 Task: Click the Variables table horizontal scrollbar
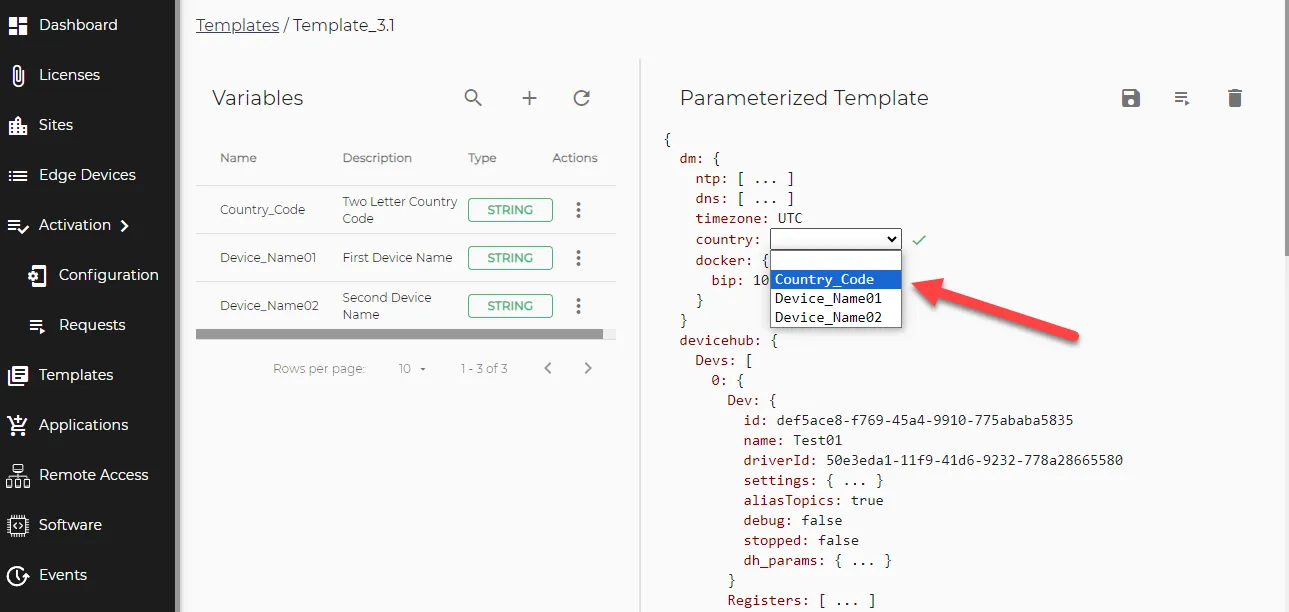click(x=400, y=335)
